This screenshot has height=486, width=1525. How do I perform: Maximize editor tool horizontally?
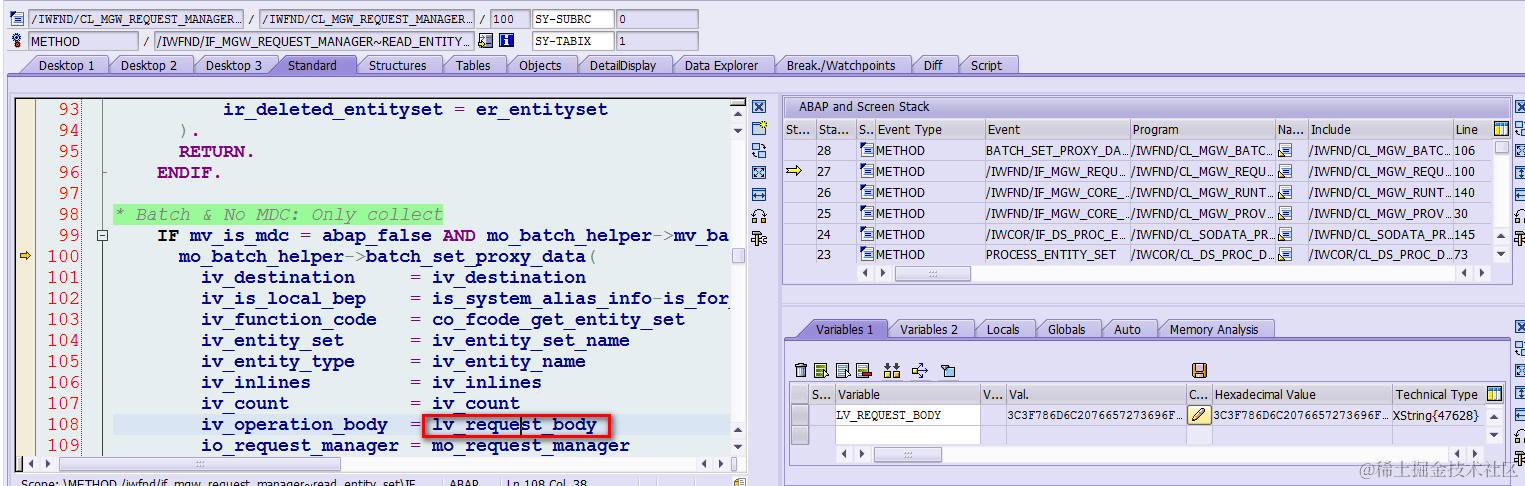[758, 194]
